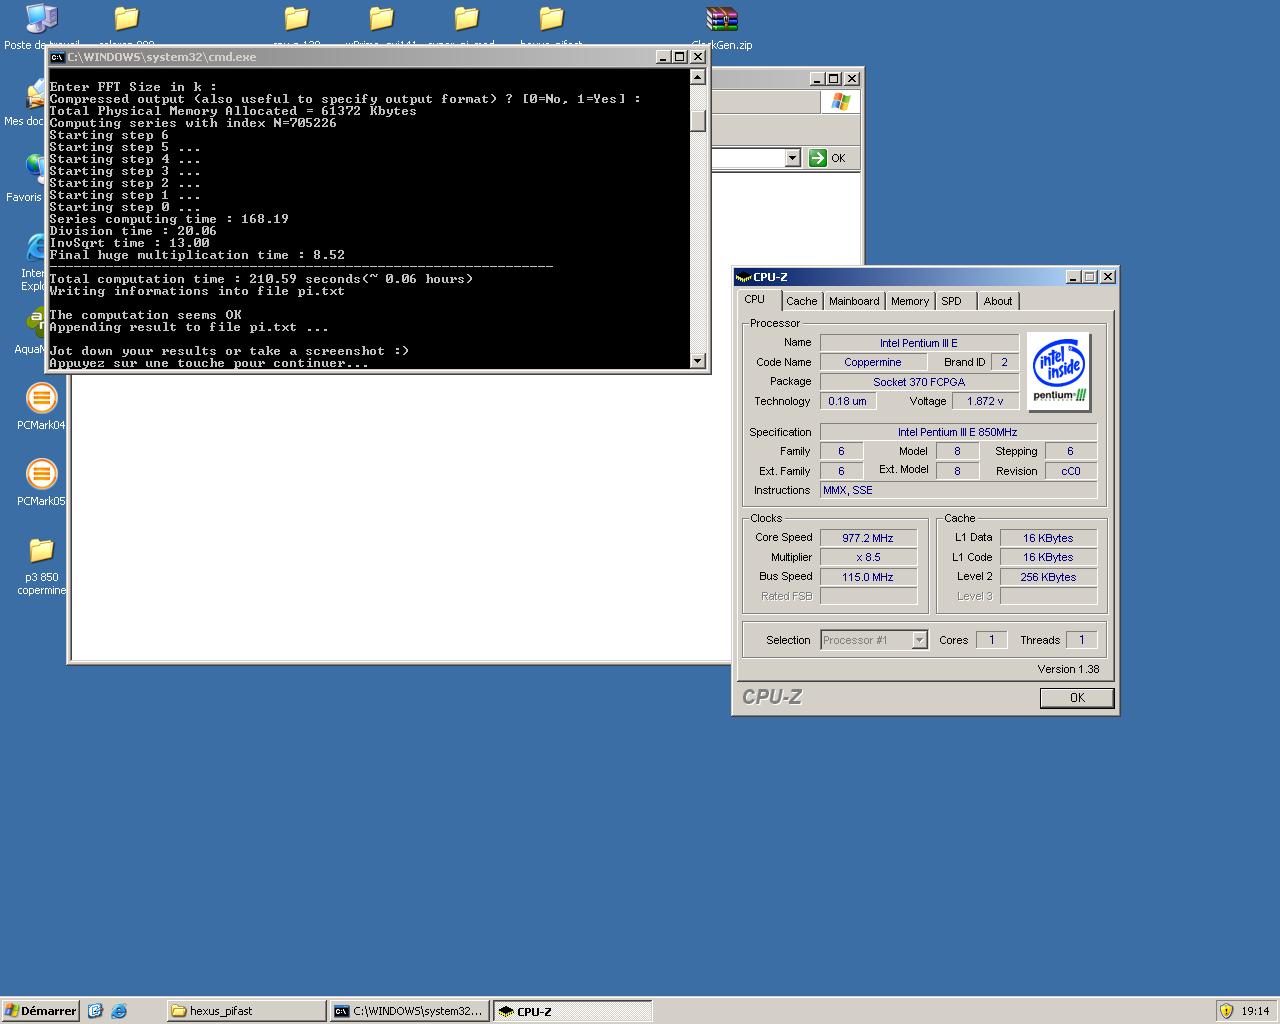
Task: Switch to the hexus_pifast taskbar window
Action: (x=246, y=1011)
